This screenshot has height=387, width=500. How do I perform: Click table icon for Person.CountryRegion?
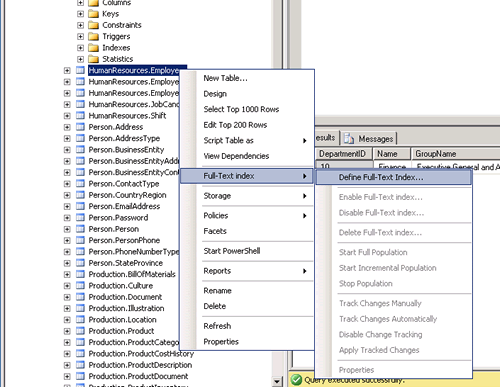pyautogui.click(x=80, y=195)
